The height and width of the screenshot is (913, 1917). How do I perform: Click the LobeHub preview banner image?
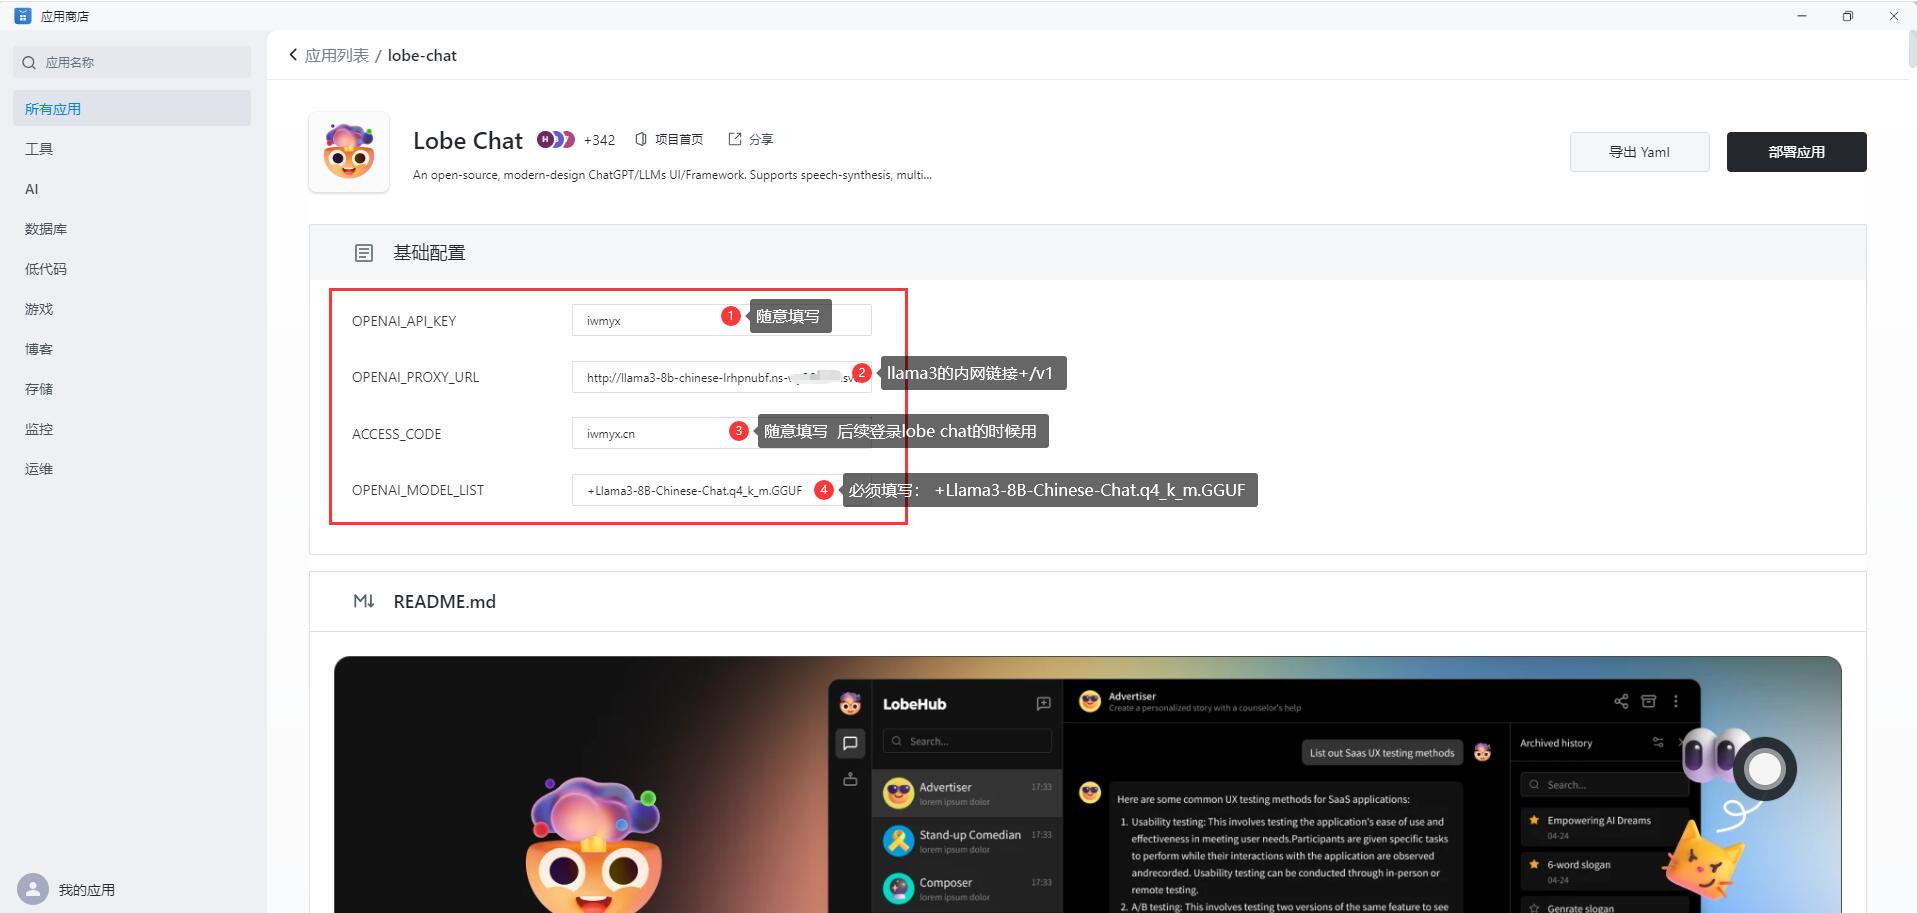[x=1087, y=784]
